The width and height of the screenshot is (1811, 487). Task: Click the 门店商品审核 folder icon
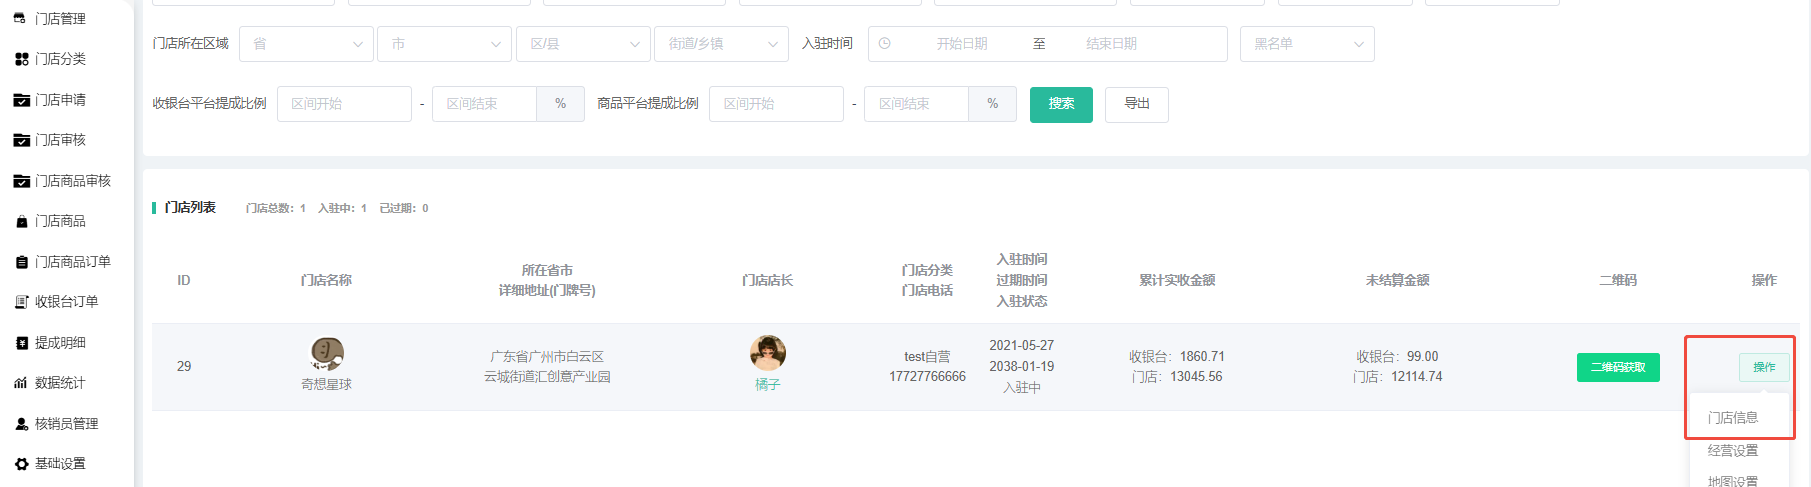coord(21,181)
